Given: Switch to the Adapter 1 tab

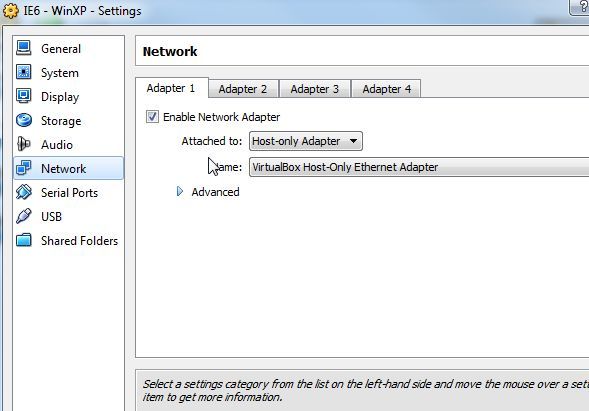Looking at the screenshot, I should click(171, 88).
